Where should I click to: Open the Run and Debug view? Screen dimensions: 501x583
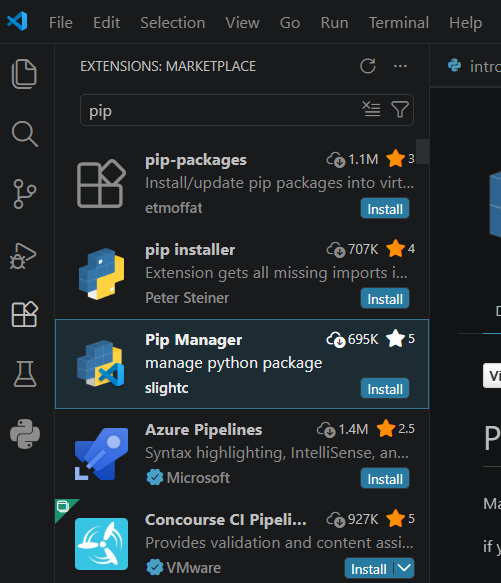[x=23, y=256]
